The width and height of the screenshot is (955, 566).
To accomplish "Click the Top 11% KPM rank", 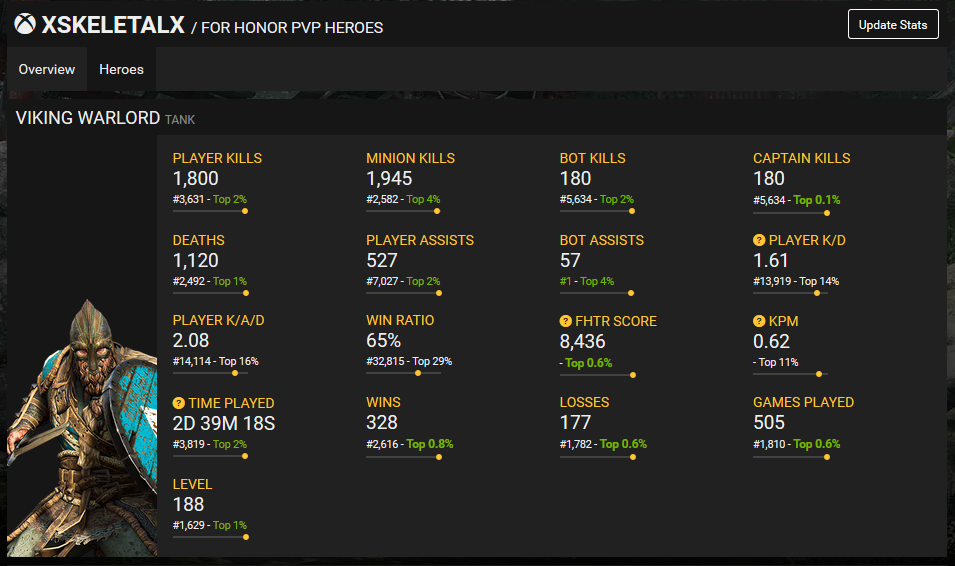I will click(776, 363).
